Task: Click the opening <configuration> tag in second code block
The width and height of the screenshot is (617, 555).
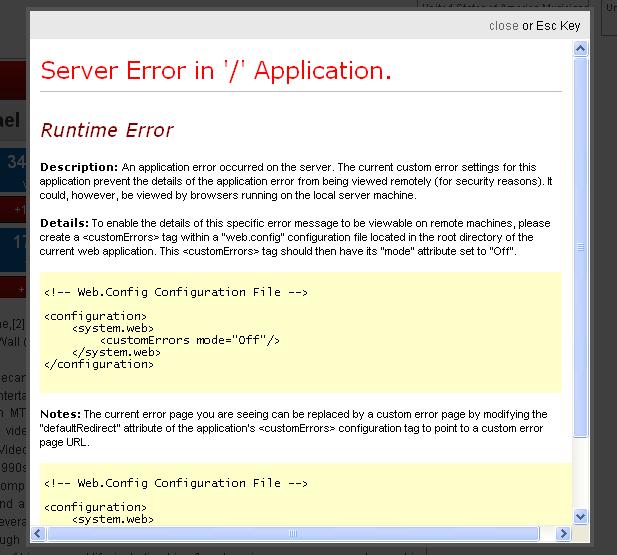Action: tap(95, 507)
